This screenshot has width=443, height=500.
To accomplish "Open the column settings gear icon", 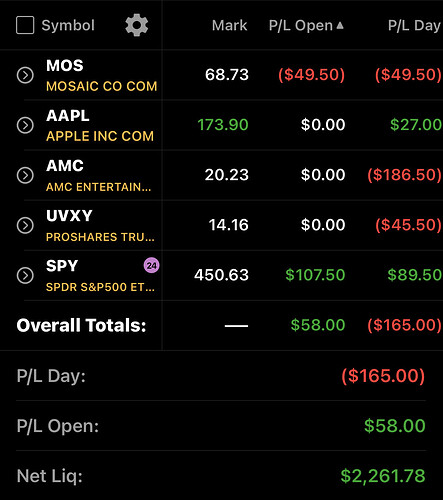I will 137,25.
